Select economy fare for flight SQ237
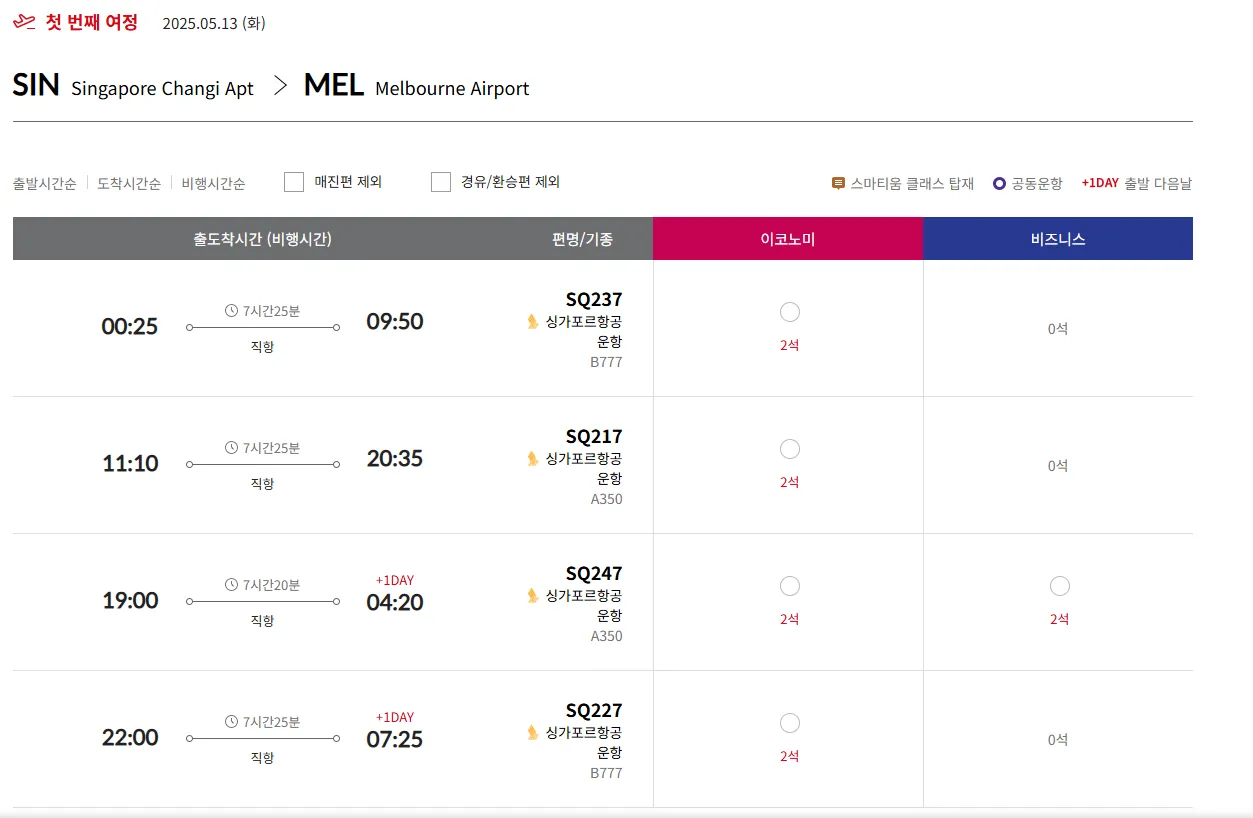This screenshot has height=818, width=1253. (x=789, y=312)
